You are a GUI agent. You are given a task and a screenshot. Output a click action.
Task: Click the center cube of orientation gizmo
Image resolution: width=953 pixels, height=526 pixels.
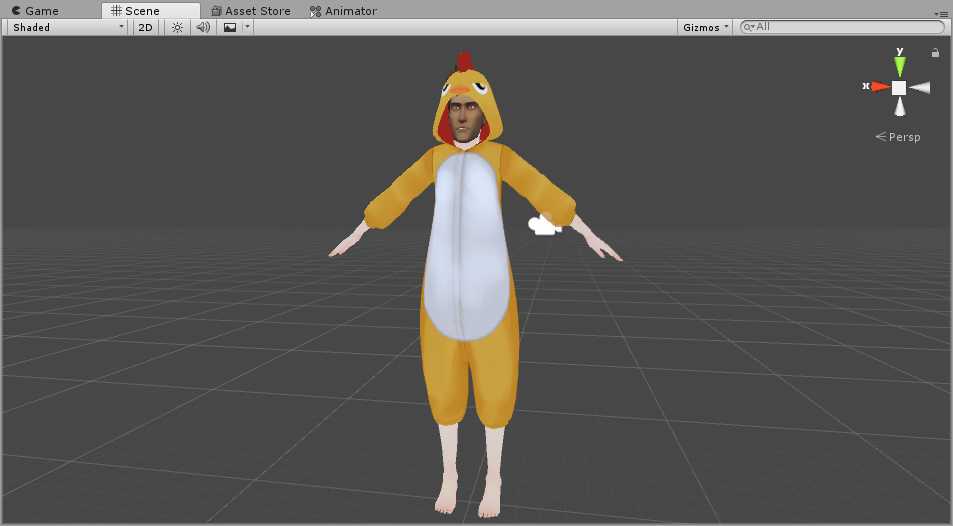click(899, 88)
